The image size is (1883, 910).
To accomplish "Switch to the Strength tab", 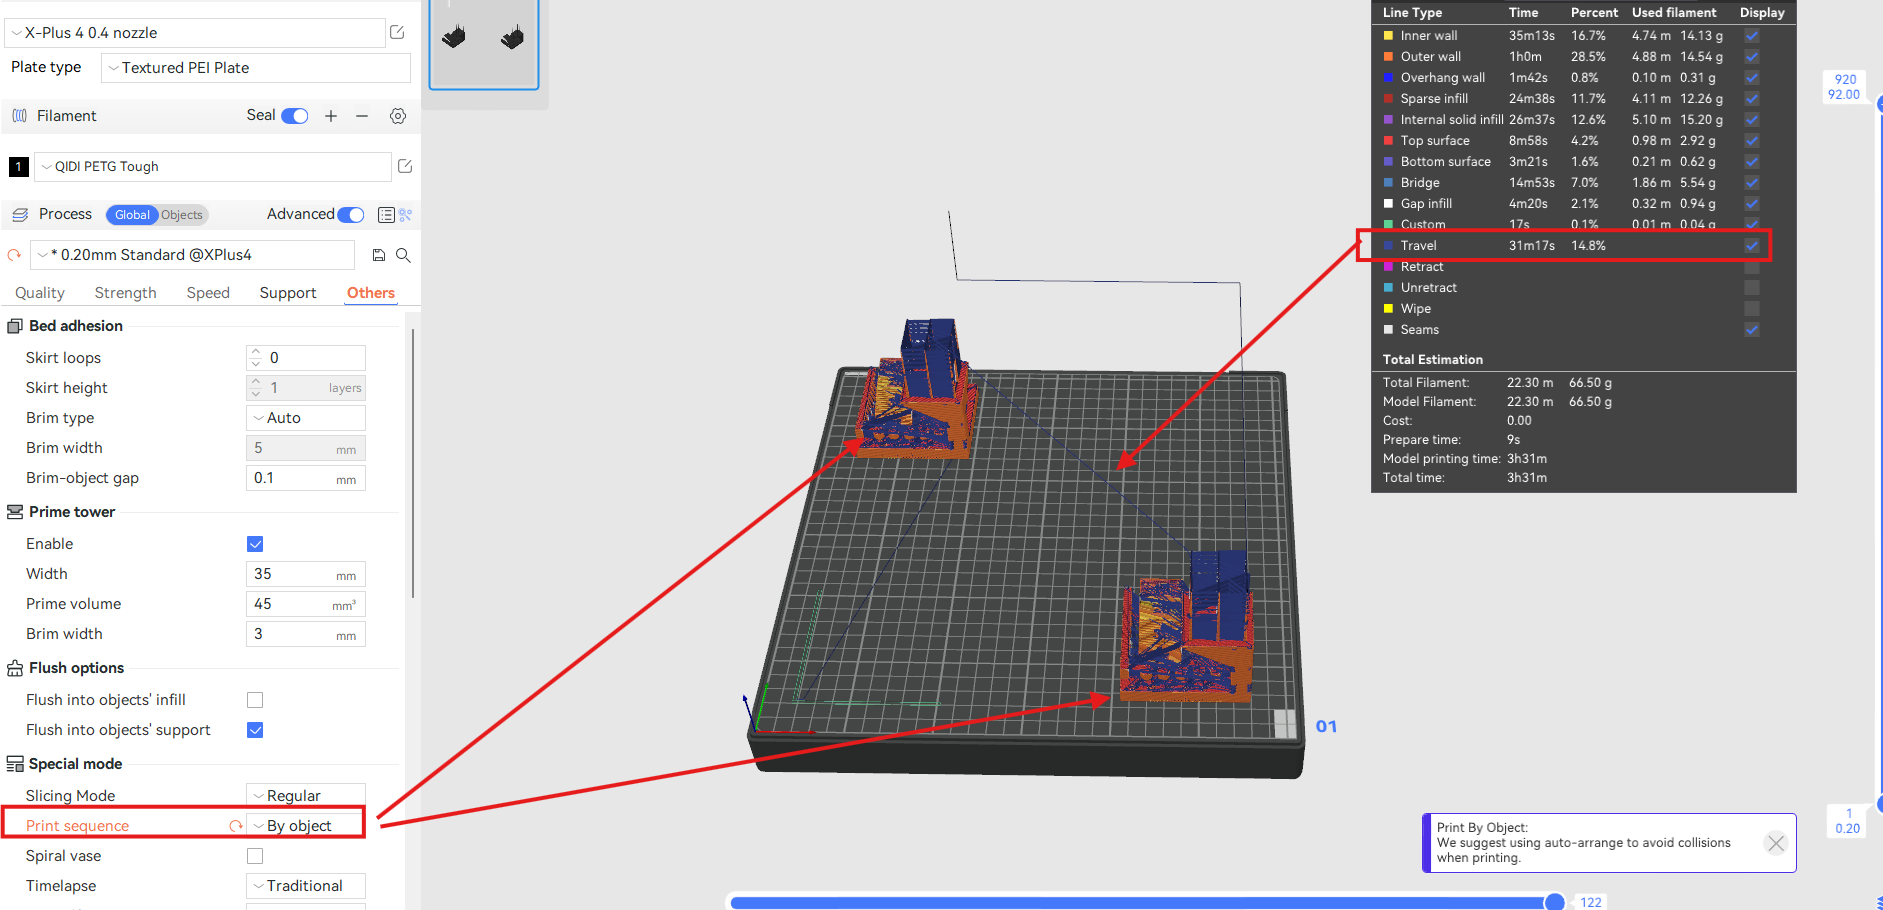I will click(125, 292).
